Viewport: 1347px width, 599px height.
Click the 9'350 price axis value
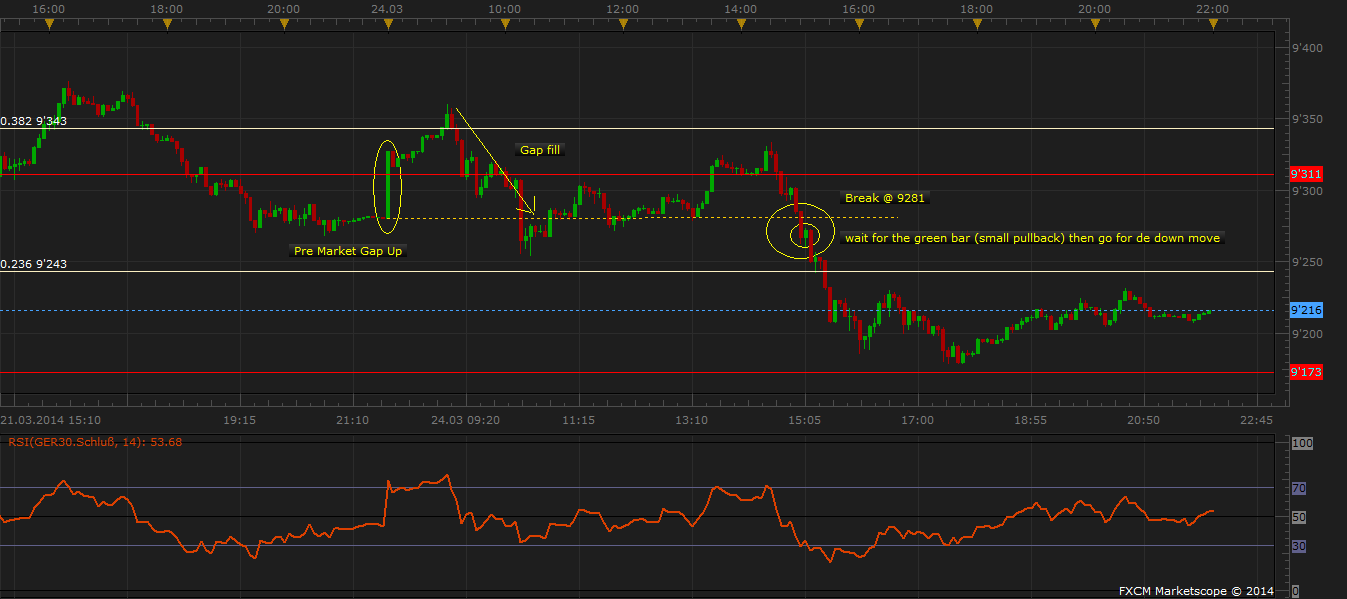(x=1307, y=120)
